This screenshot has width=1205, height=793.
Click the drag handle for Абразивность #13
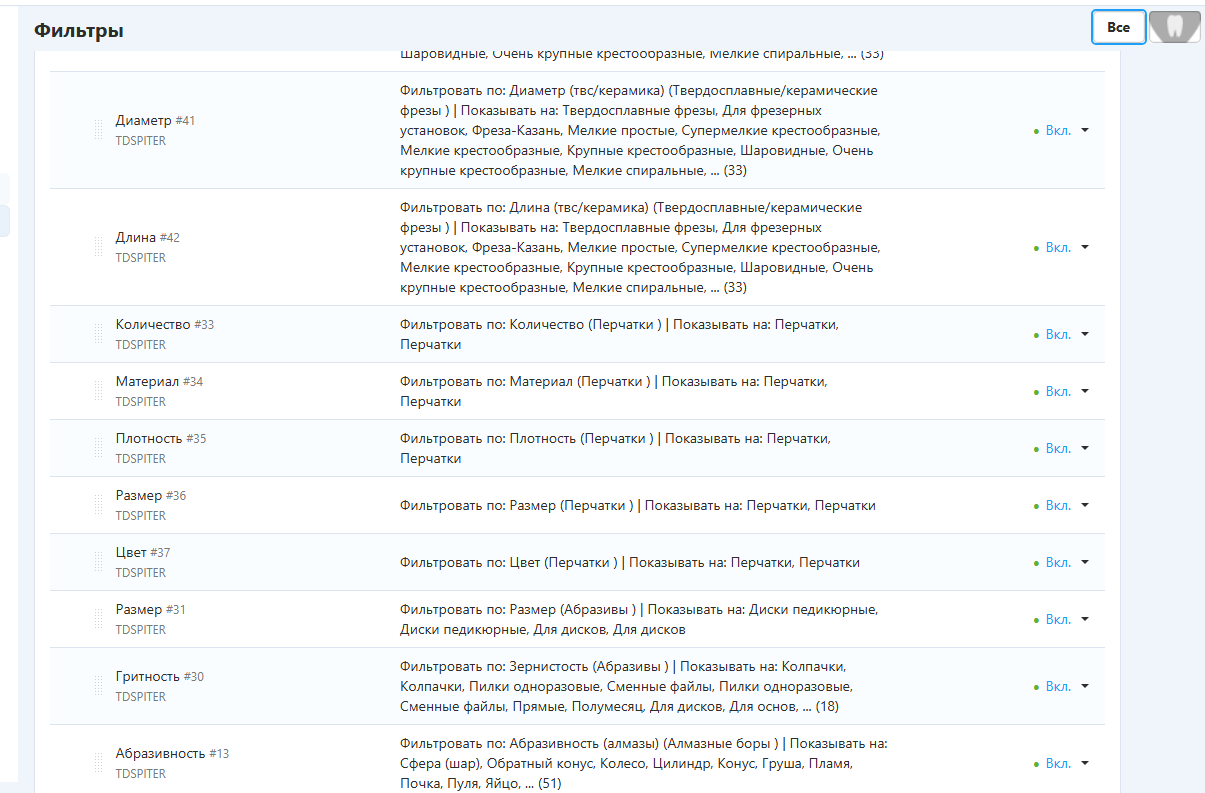pyautogui.click(x=98, y=763)
